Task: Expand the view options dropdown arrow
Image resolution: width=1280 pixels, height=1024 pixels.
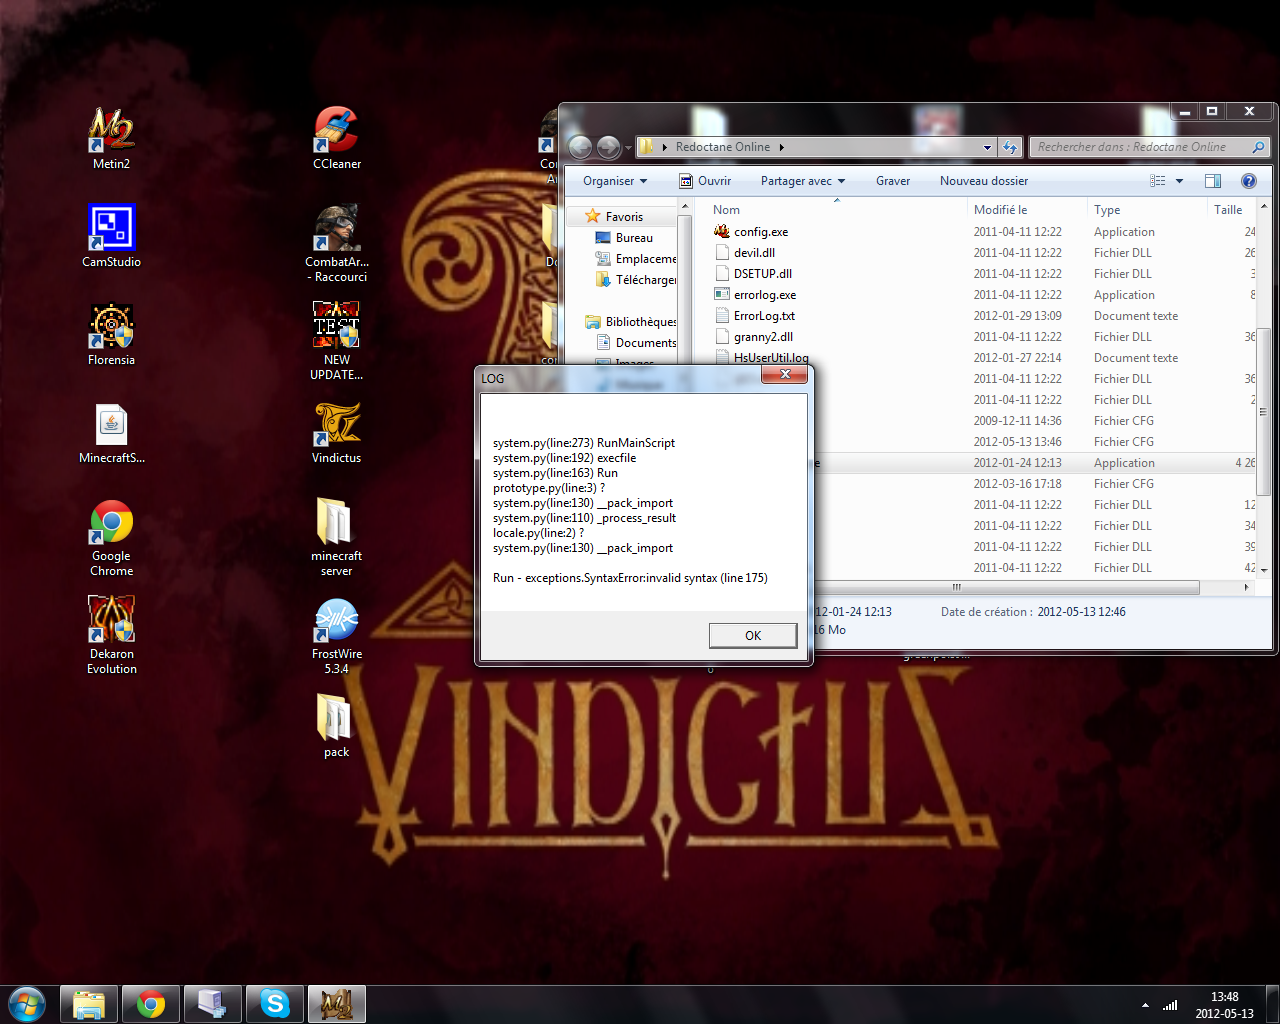Action: pyautogui.click(x=1179, y=181)
